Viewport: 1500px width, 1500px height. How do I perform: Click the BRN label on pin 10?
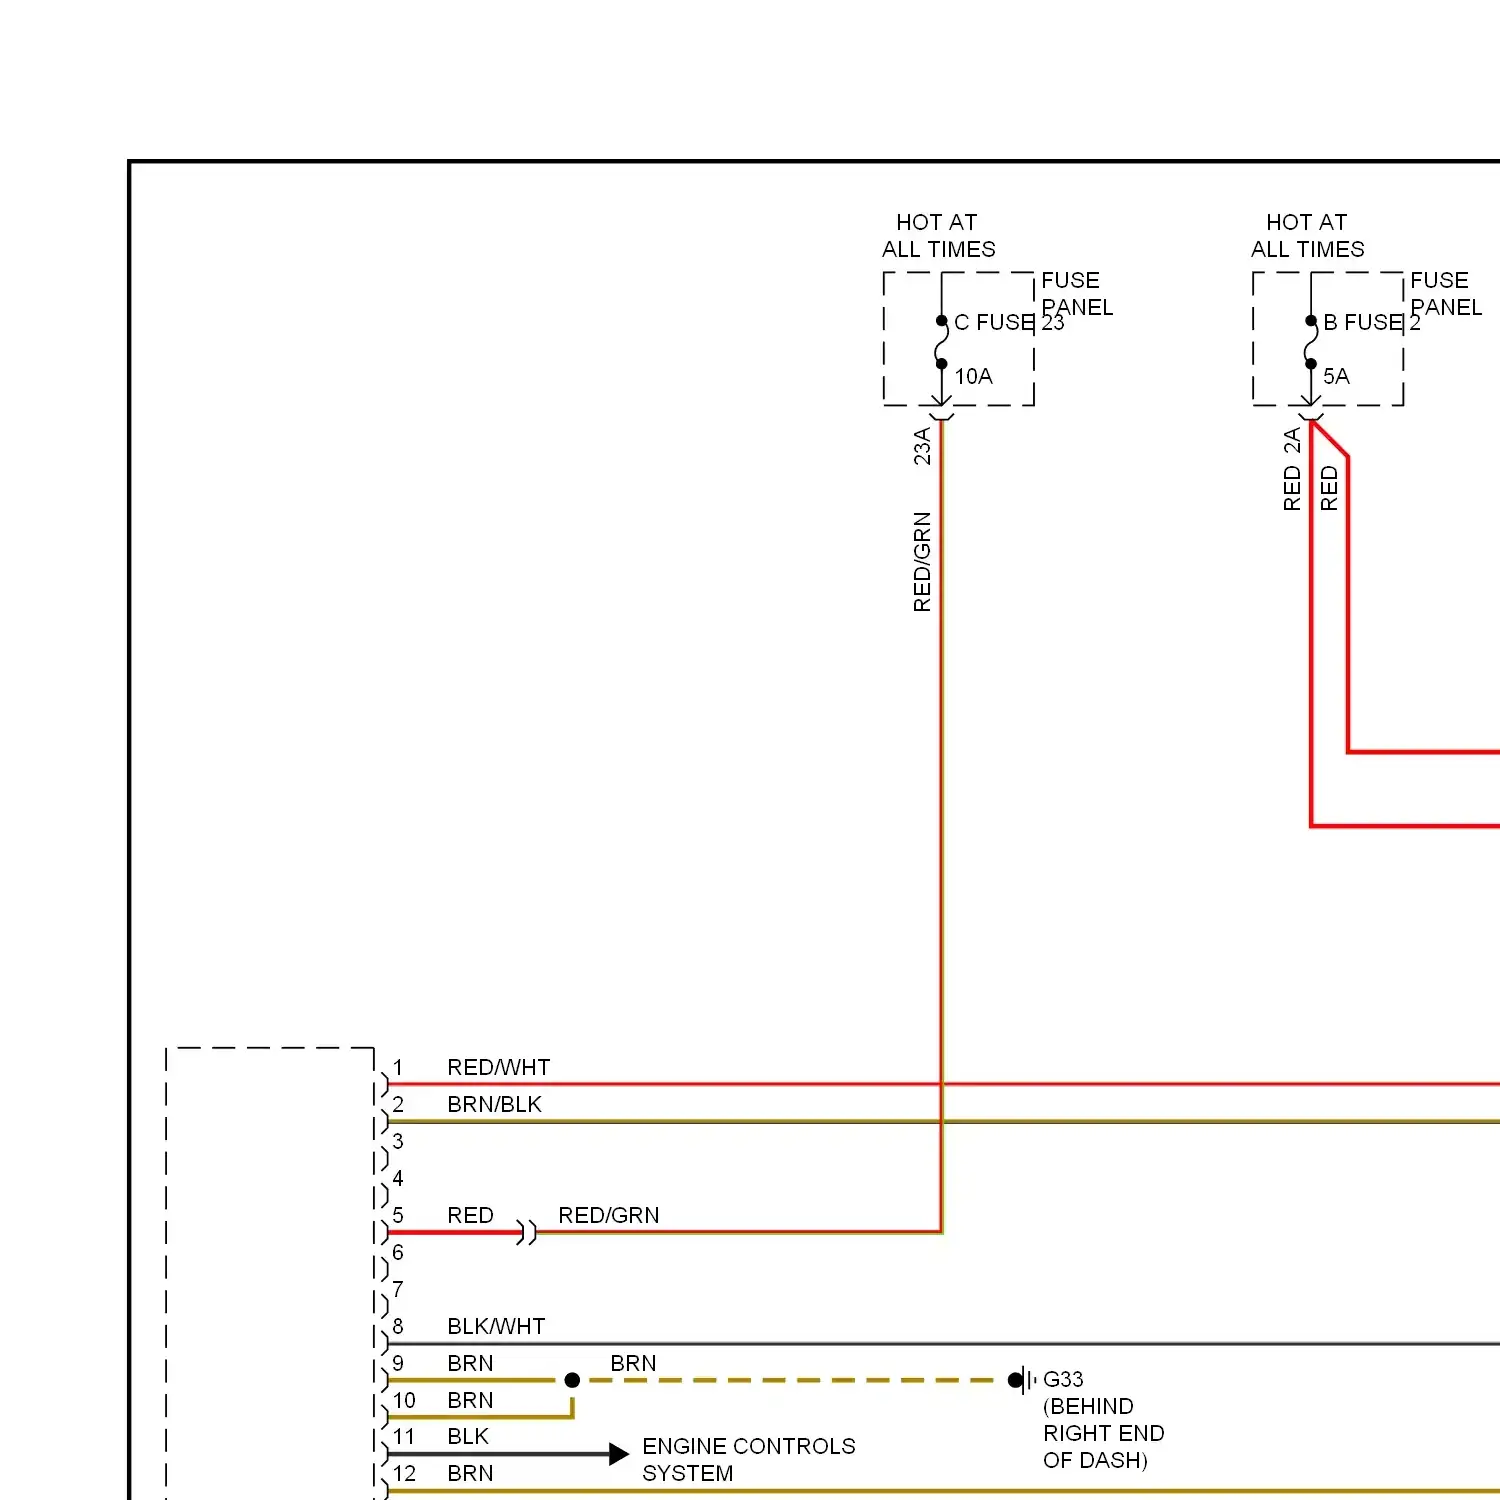pos(470,1400)
